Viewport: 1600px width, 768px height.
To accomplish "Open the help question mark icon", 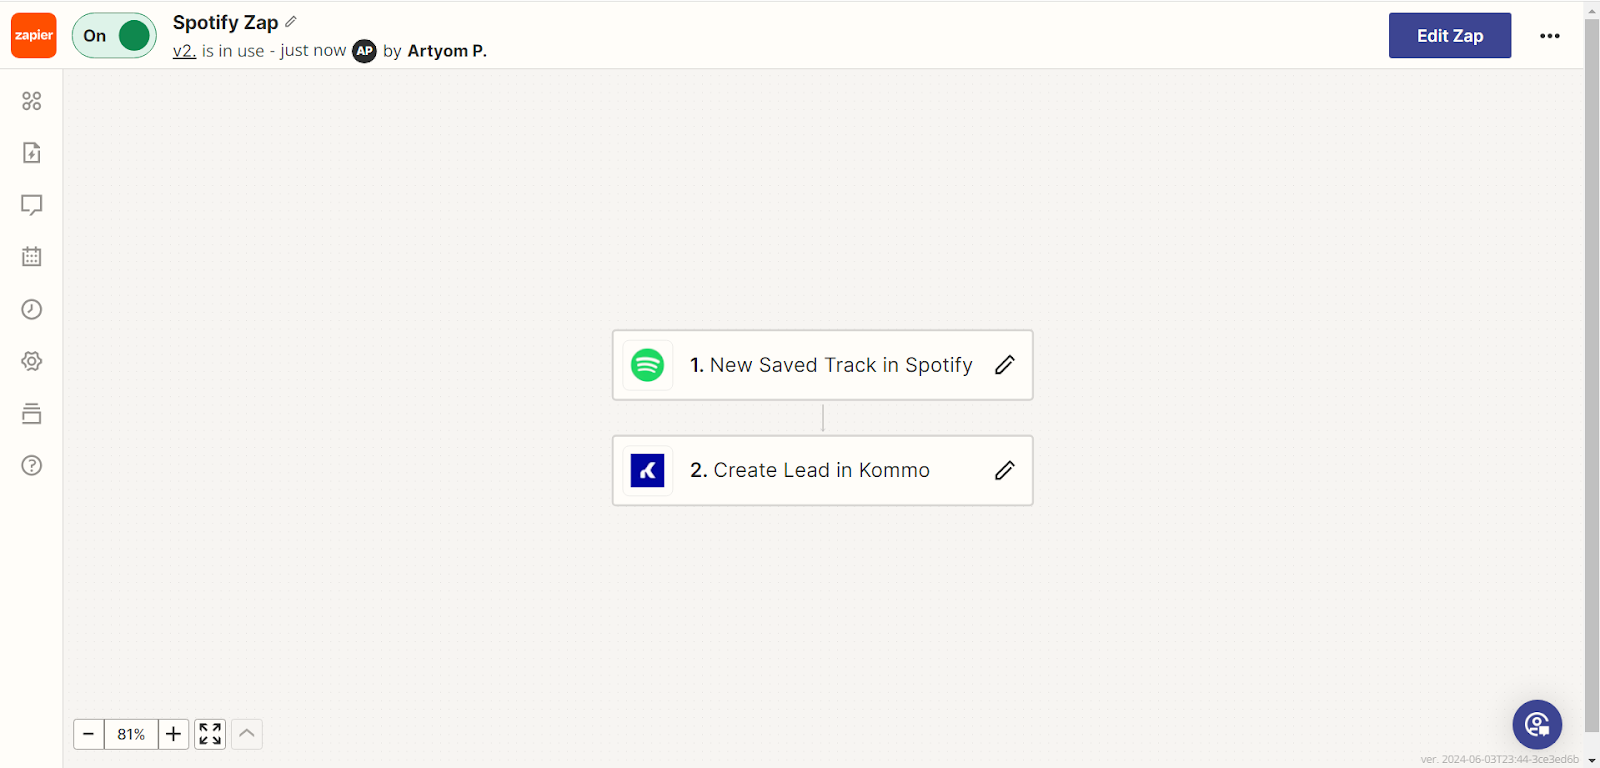I will tap(32, 465).
